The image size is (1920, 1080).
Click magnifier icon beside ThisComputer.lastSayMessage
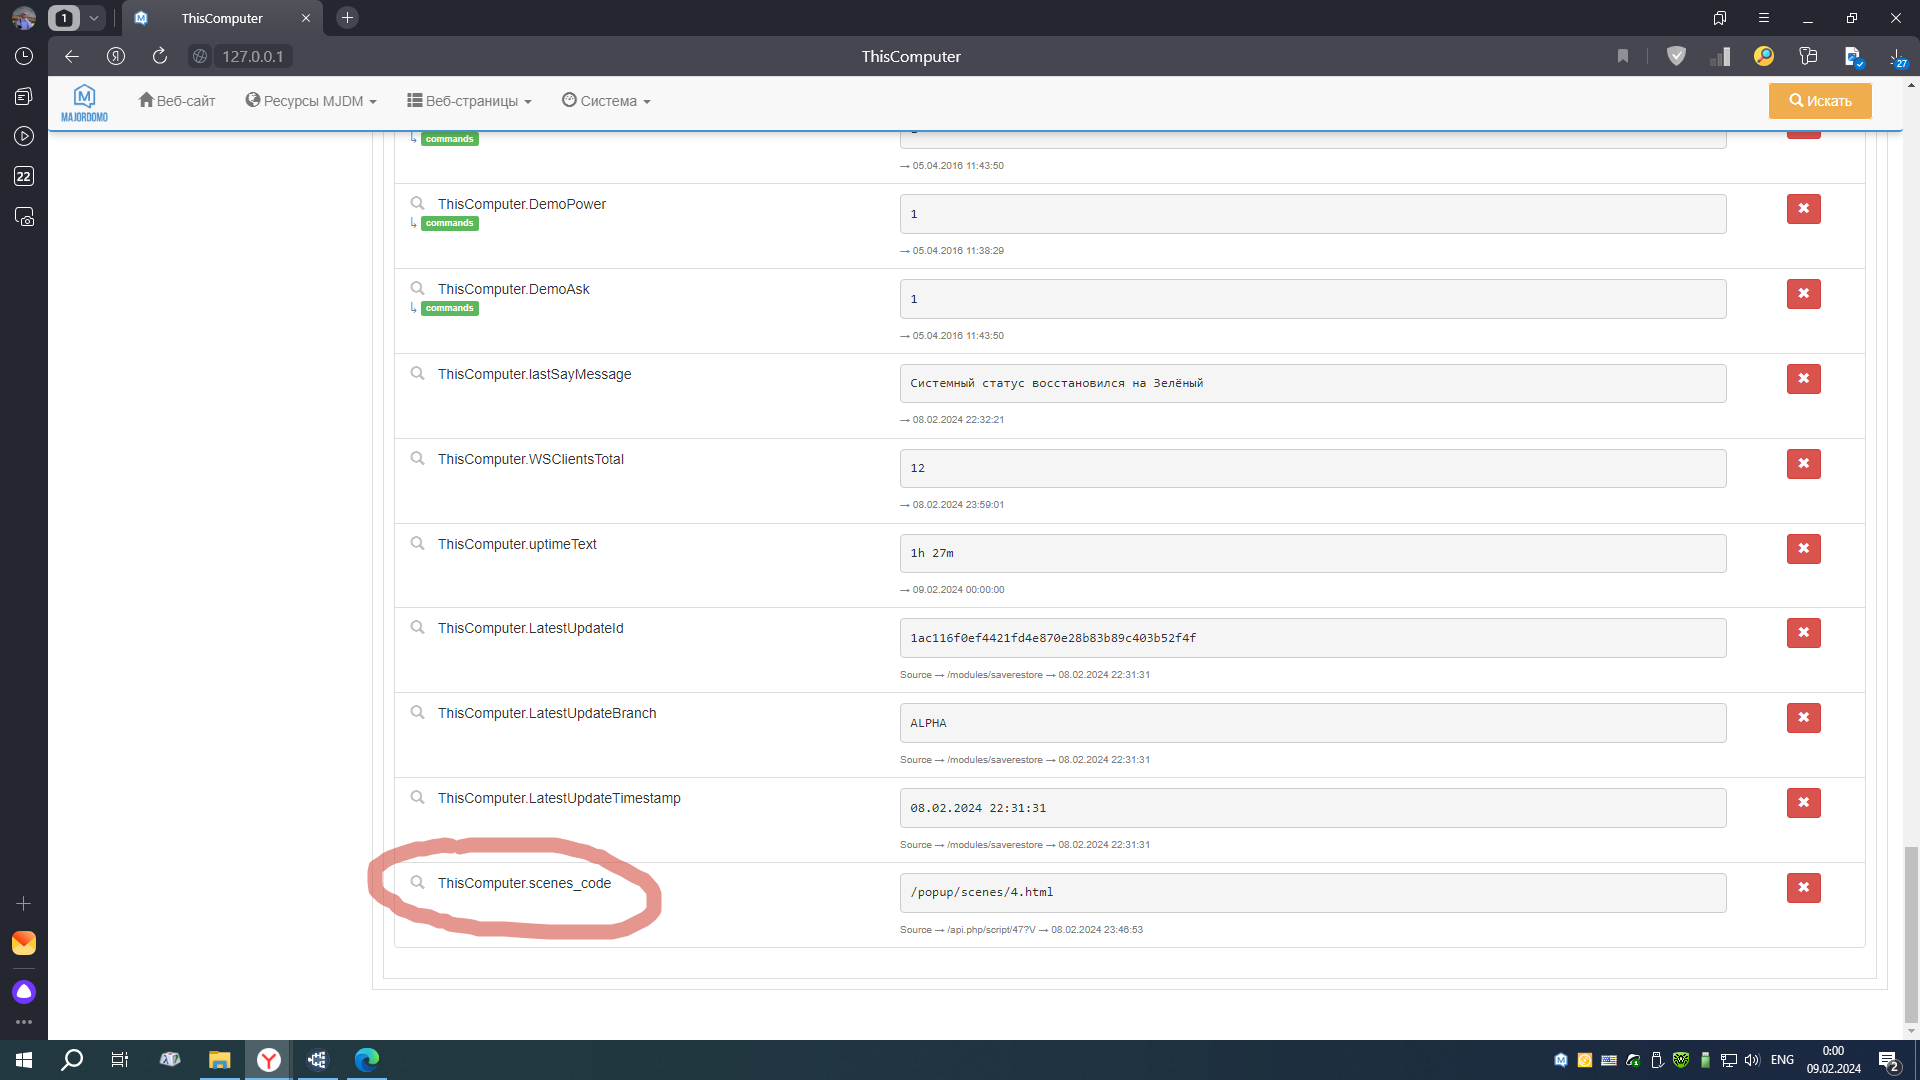[417, 374]
